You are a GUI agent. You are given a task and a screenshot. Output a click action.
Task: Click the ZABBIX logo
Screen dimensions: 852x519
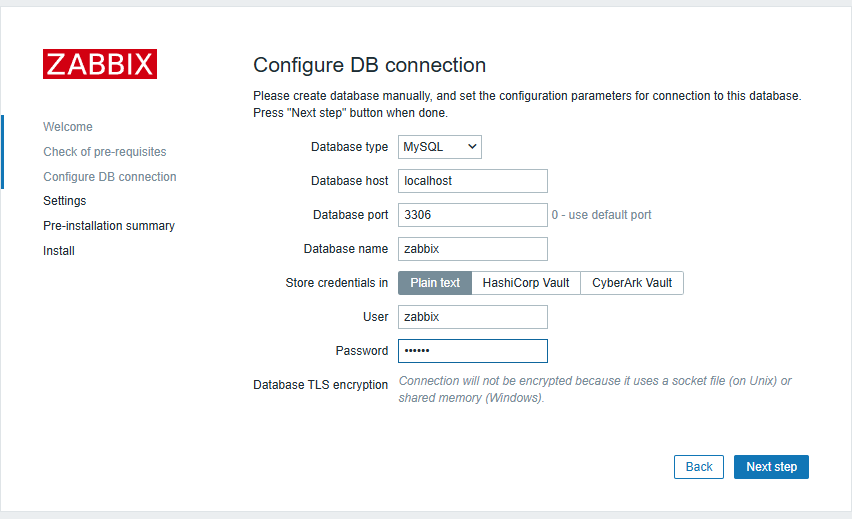pyautogui.click(x=100, y=64)
